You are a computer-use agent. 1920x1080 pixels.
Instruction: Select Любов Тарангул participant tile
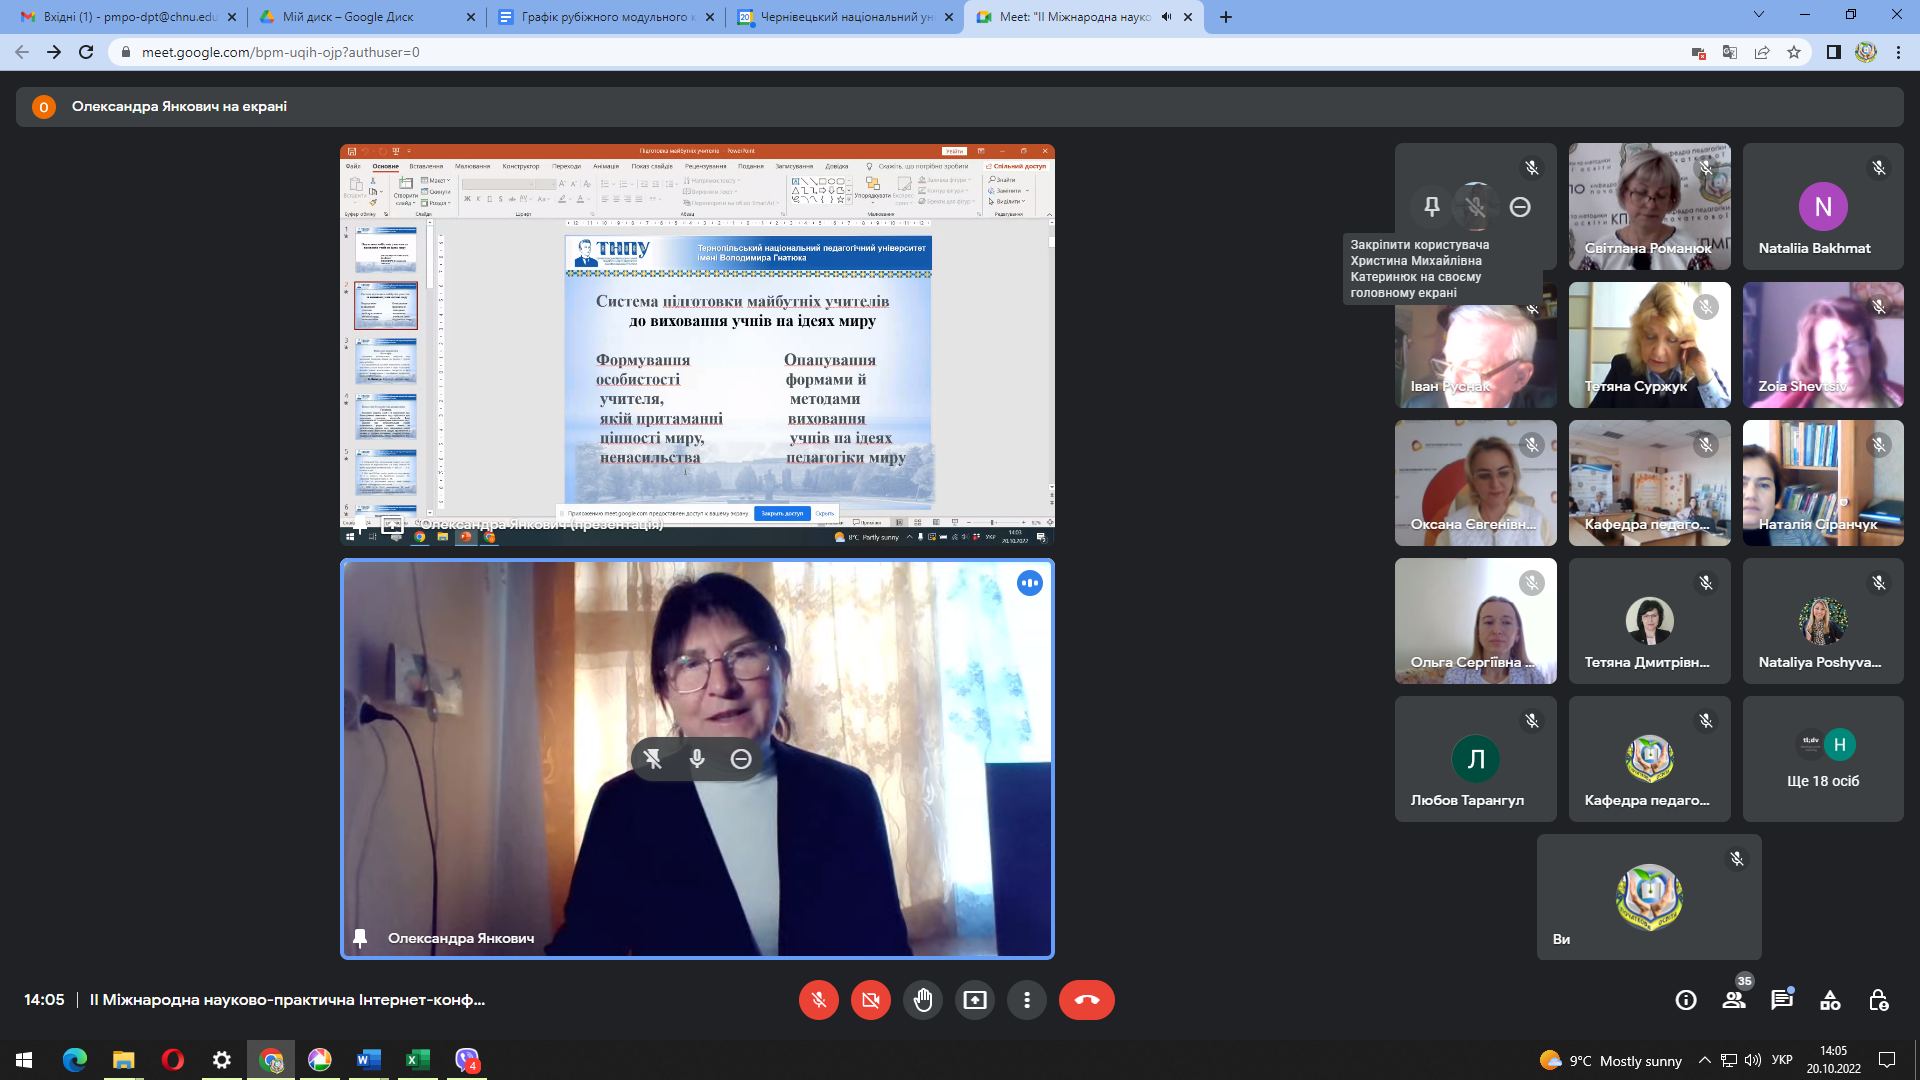1476,759
